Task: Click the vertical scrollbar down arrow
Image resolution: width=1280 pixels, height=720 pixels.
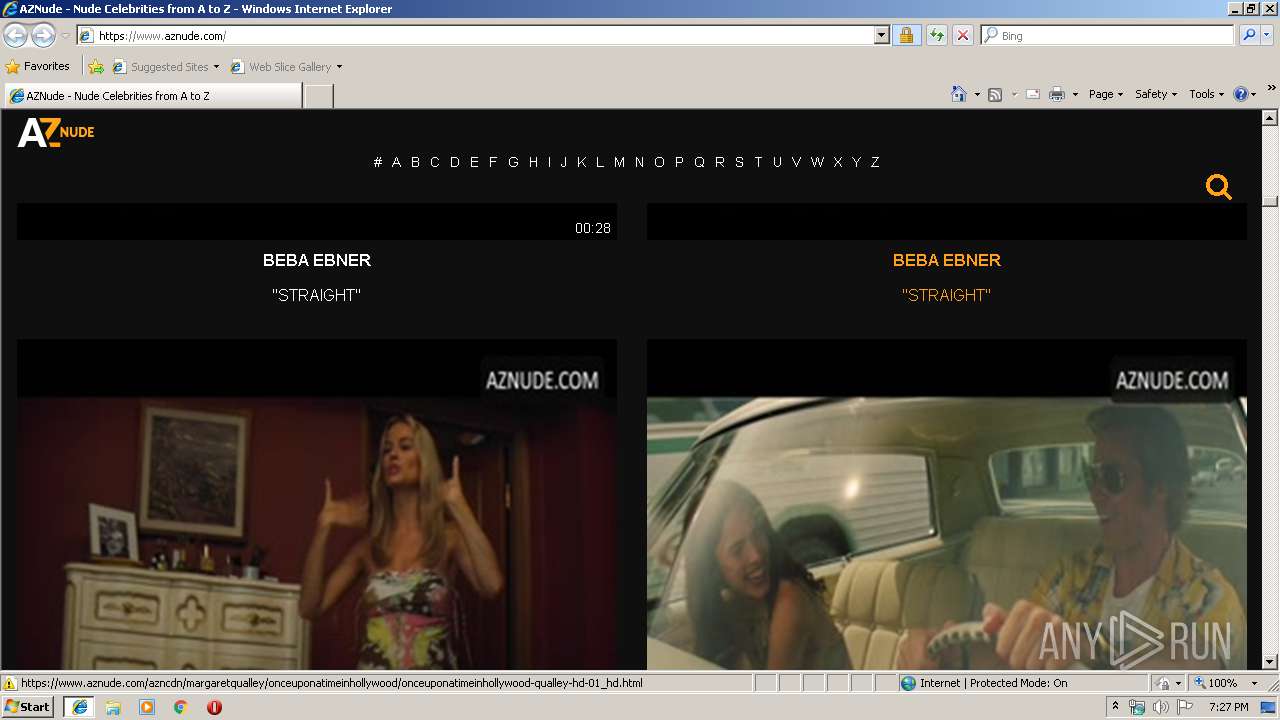Action: pyautogui.click(x=1270, y=661)
